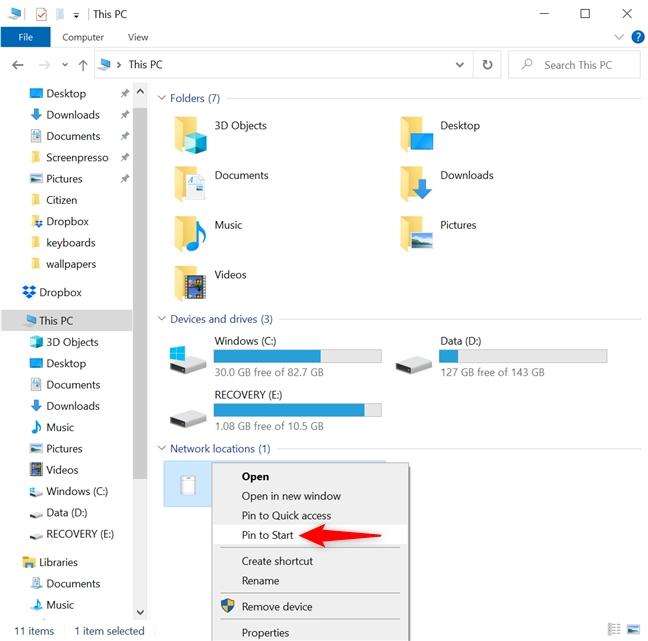Select This PC in the navigation pane
The image size is (648, 641).
67,320
